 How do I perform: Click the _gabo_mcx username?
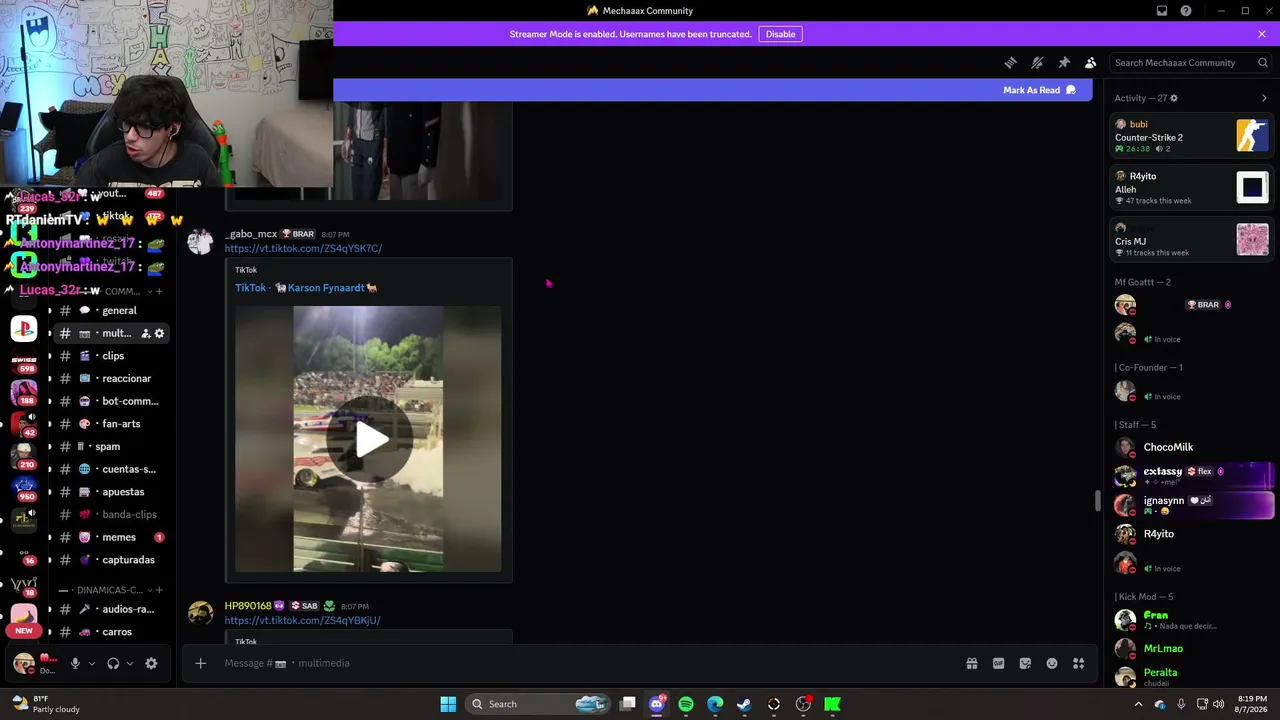pyautogui.click(x=251, y=234)
